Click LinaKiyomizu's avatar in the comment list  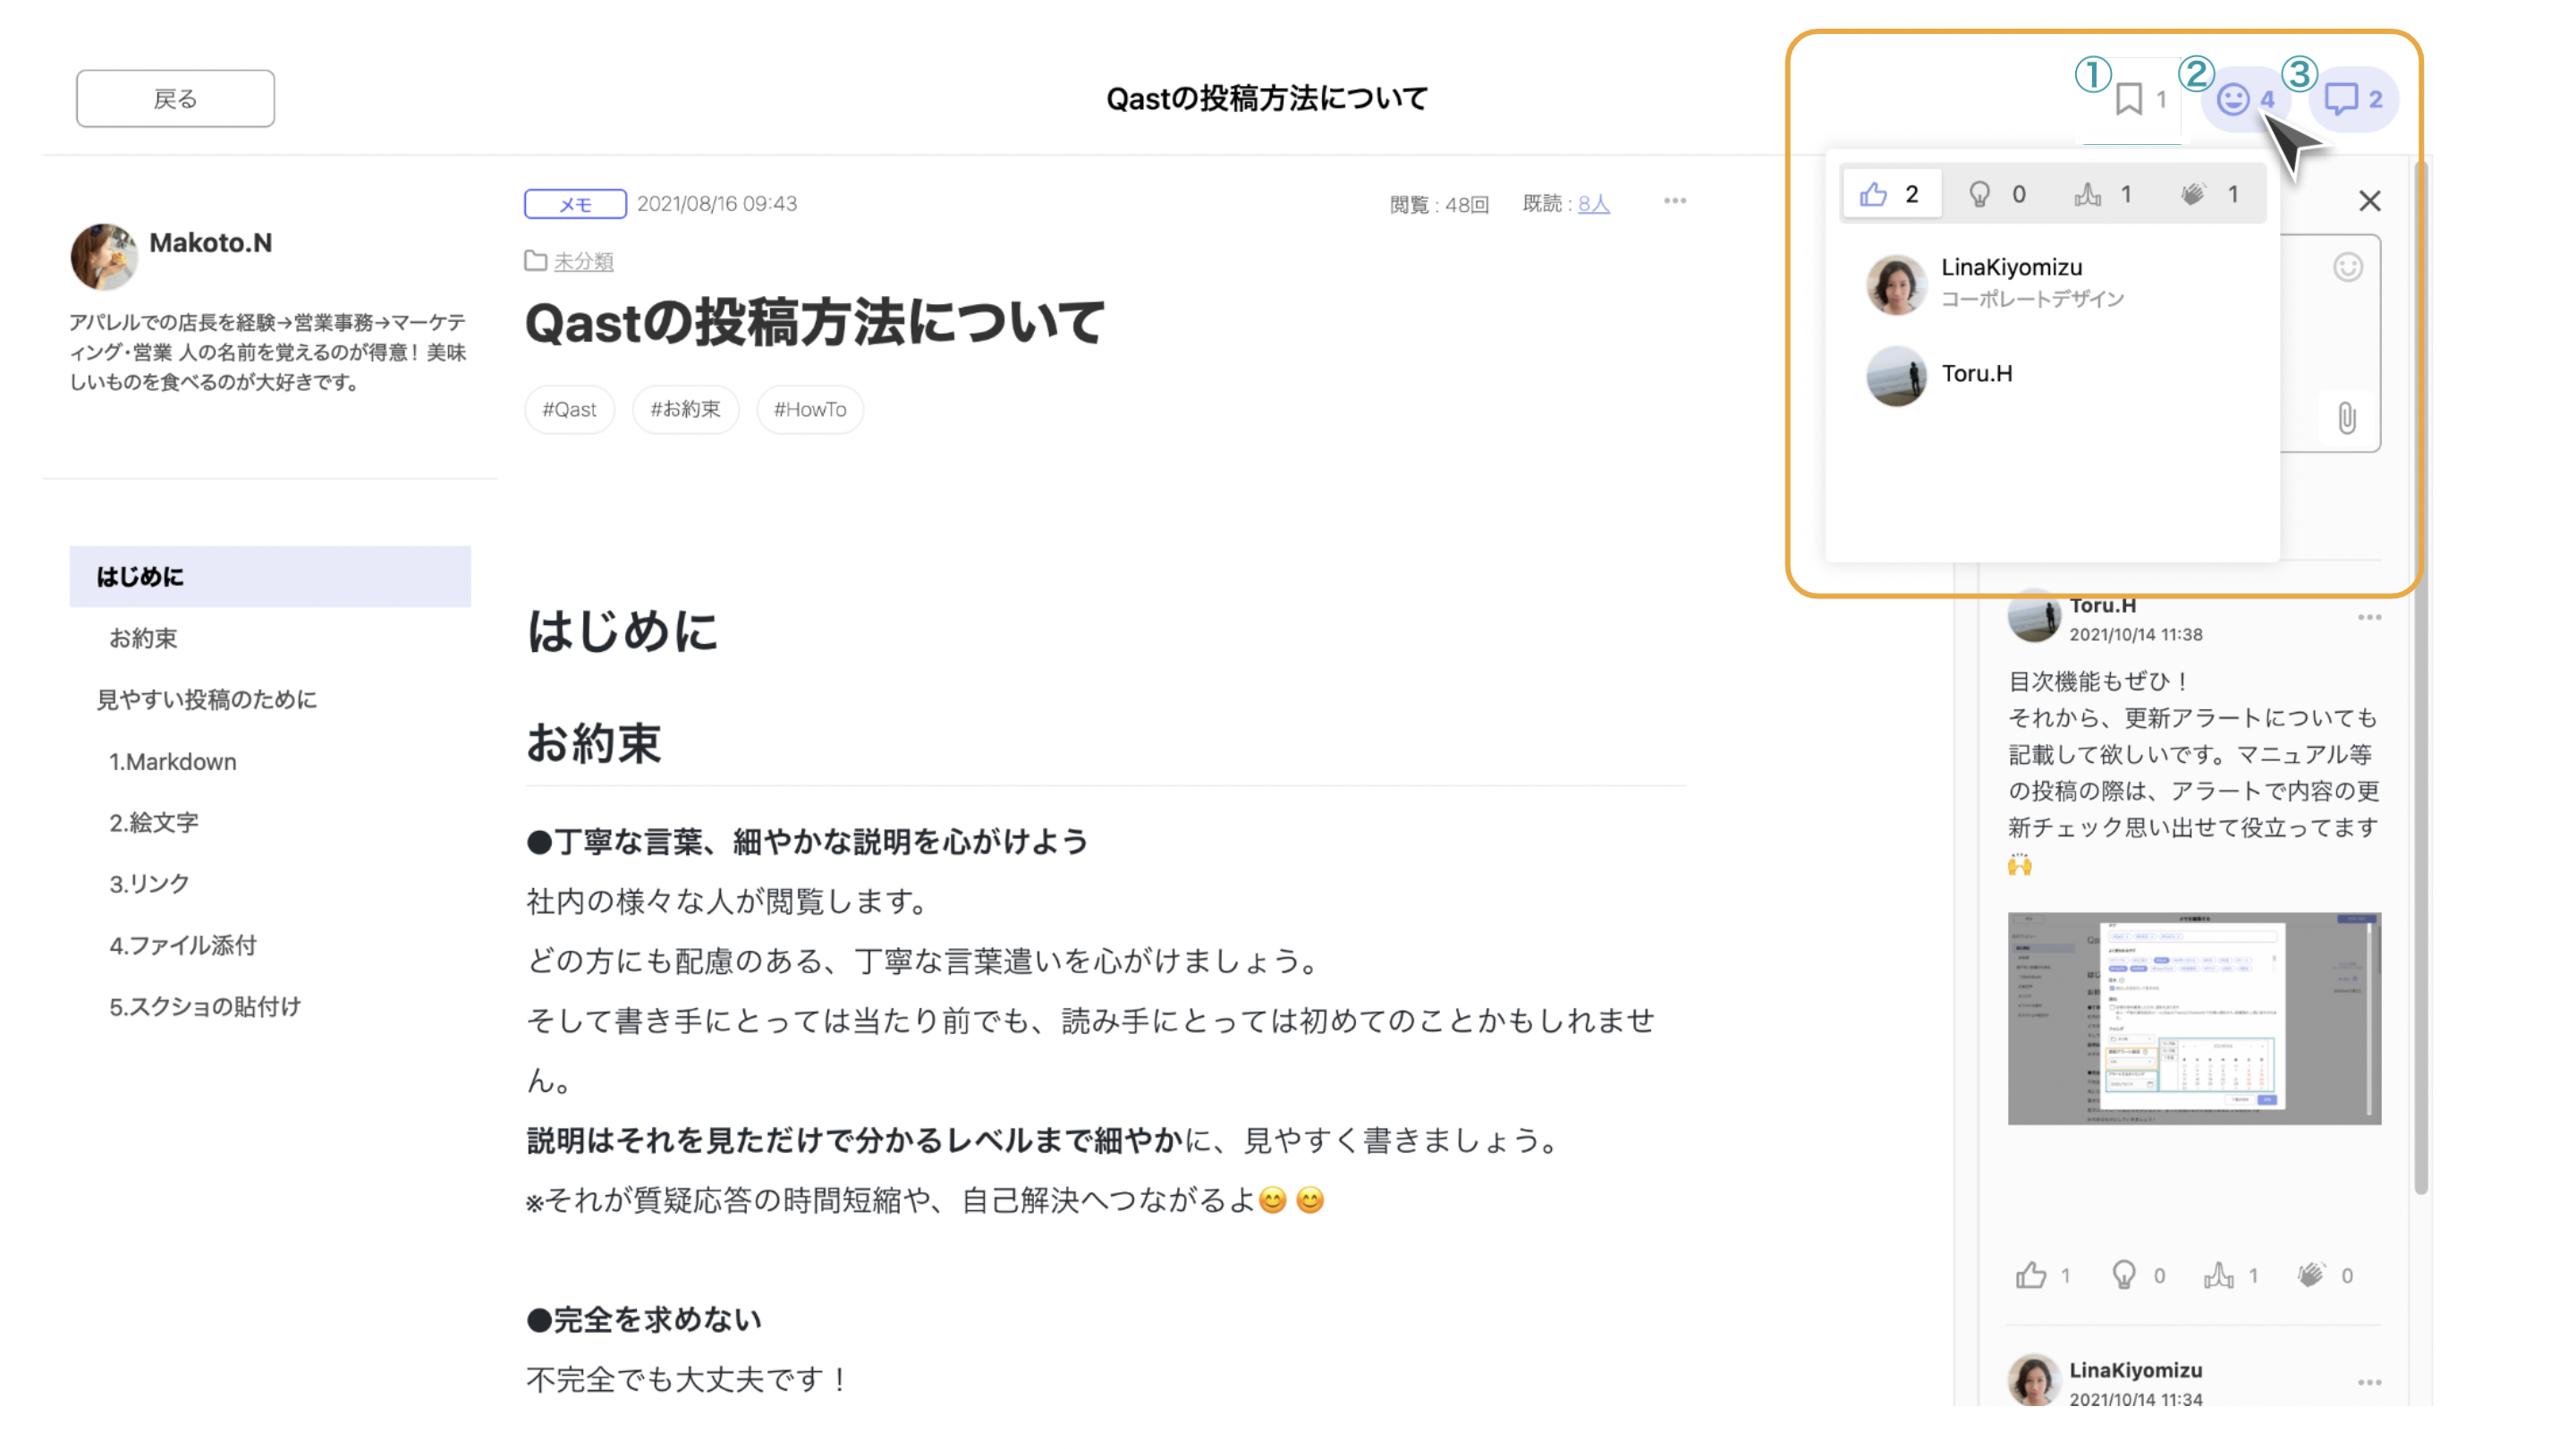[x=2034, y=1380]
